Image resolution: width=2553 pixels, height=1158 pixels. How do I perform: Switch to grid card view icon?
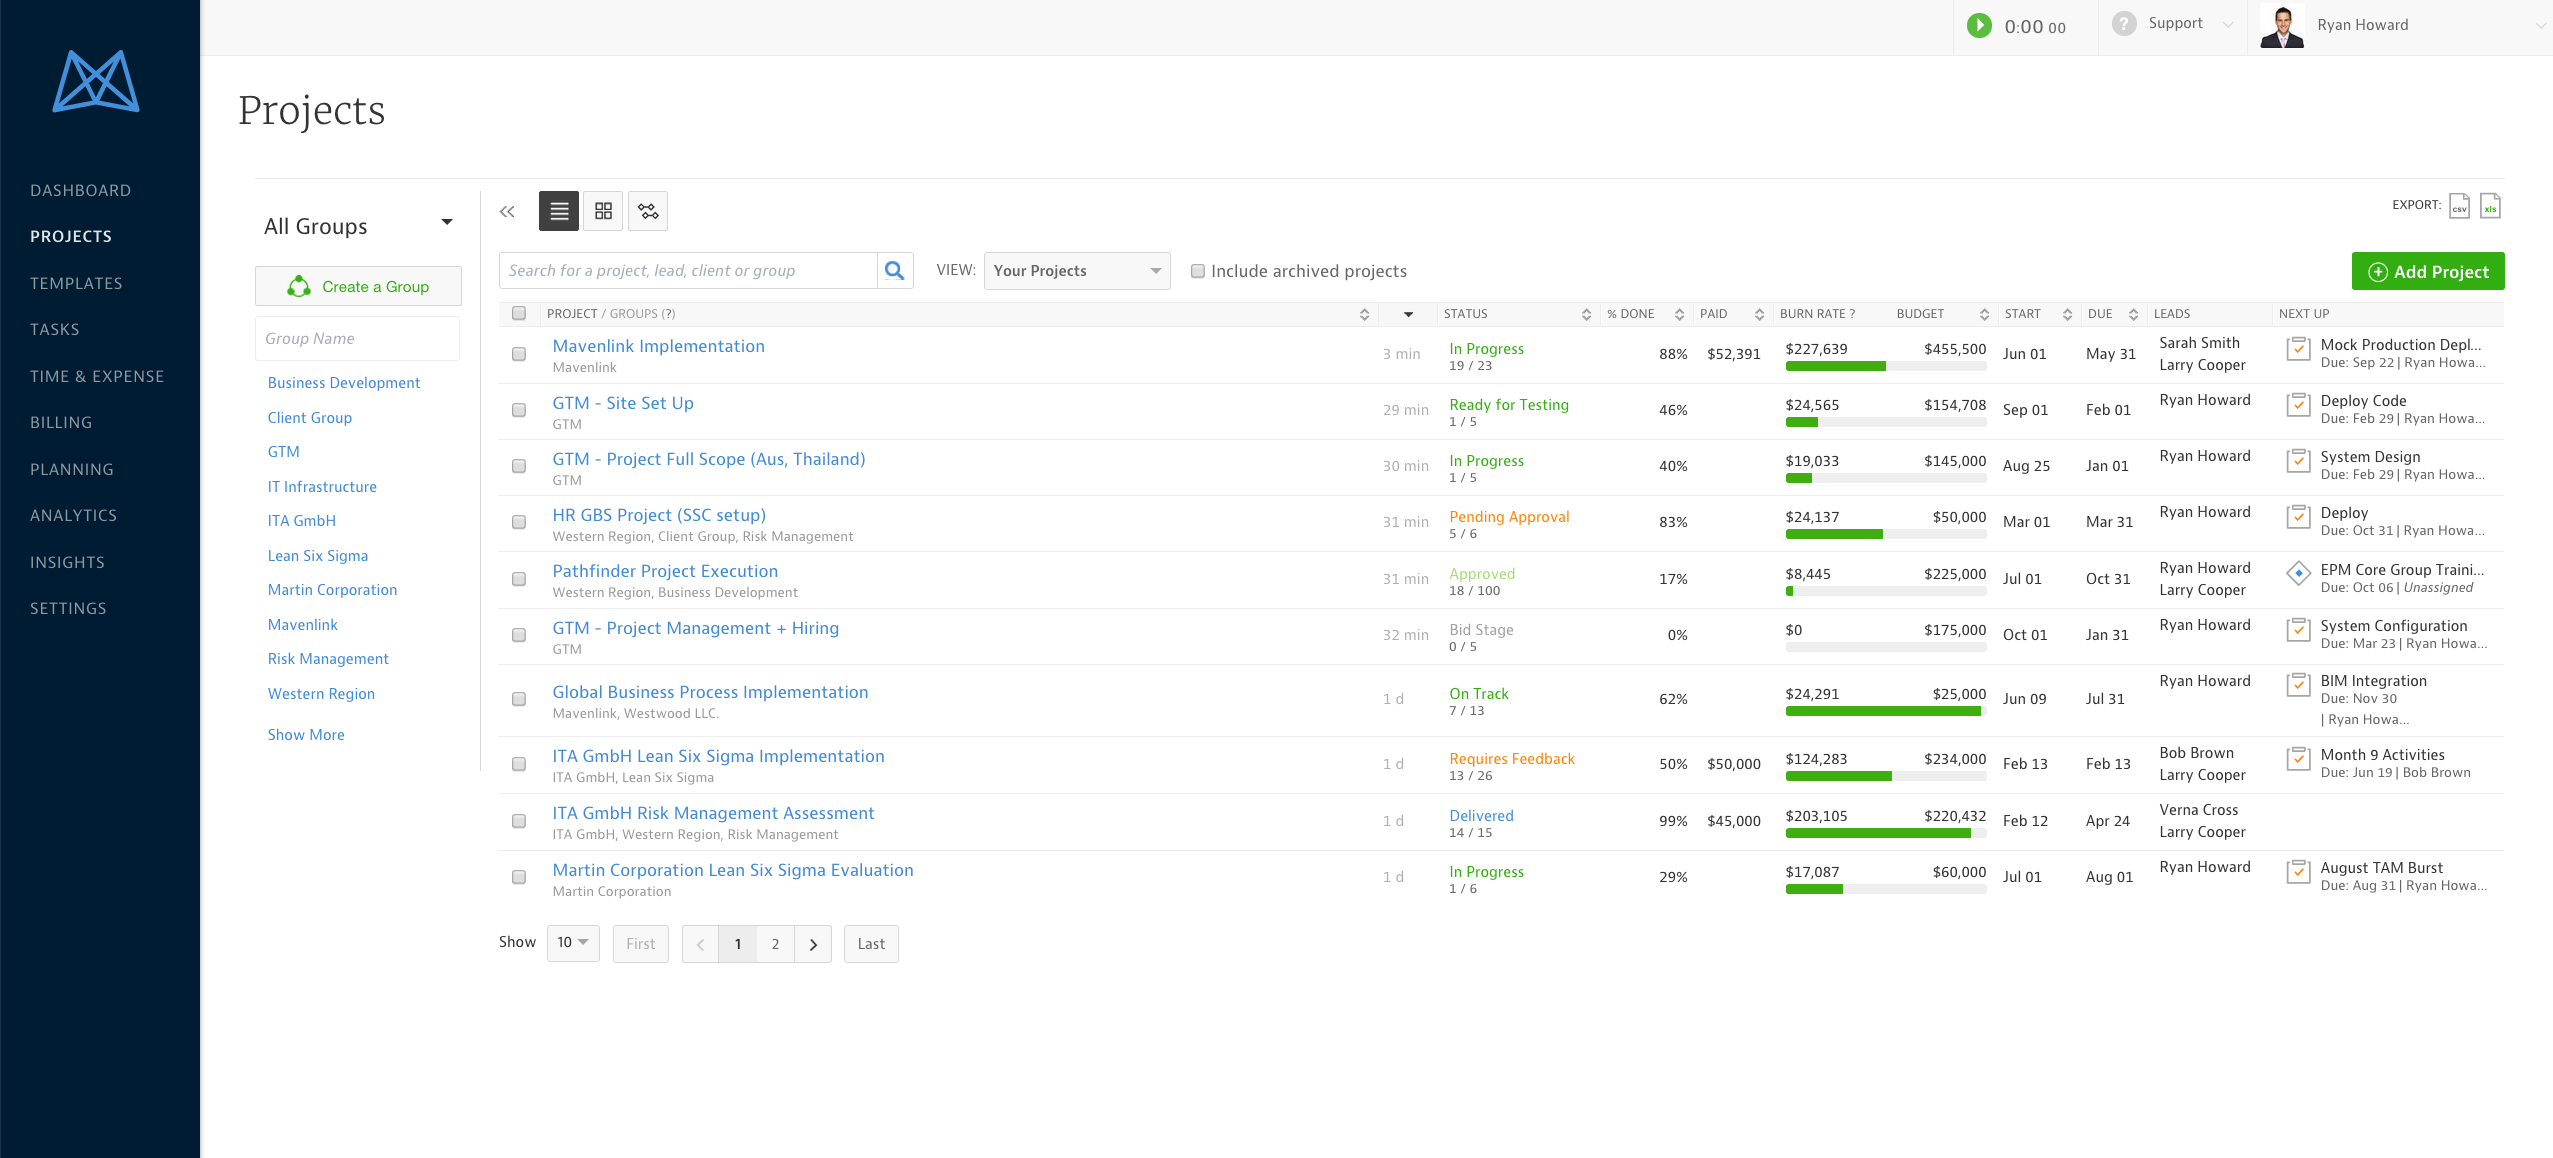603,211
